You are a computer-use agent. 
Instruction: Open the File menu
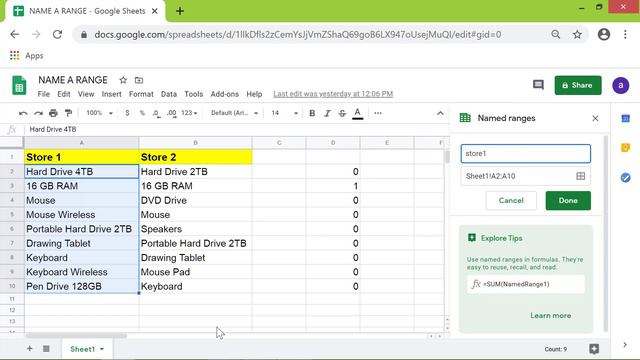(44, 94)
